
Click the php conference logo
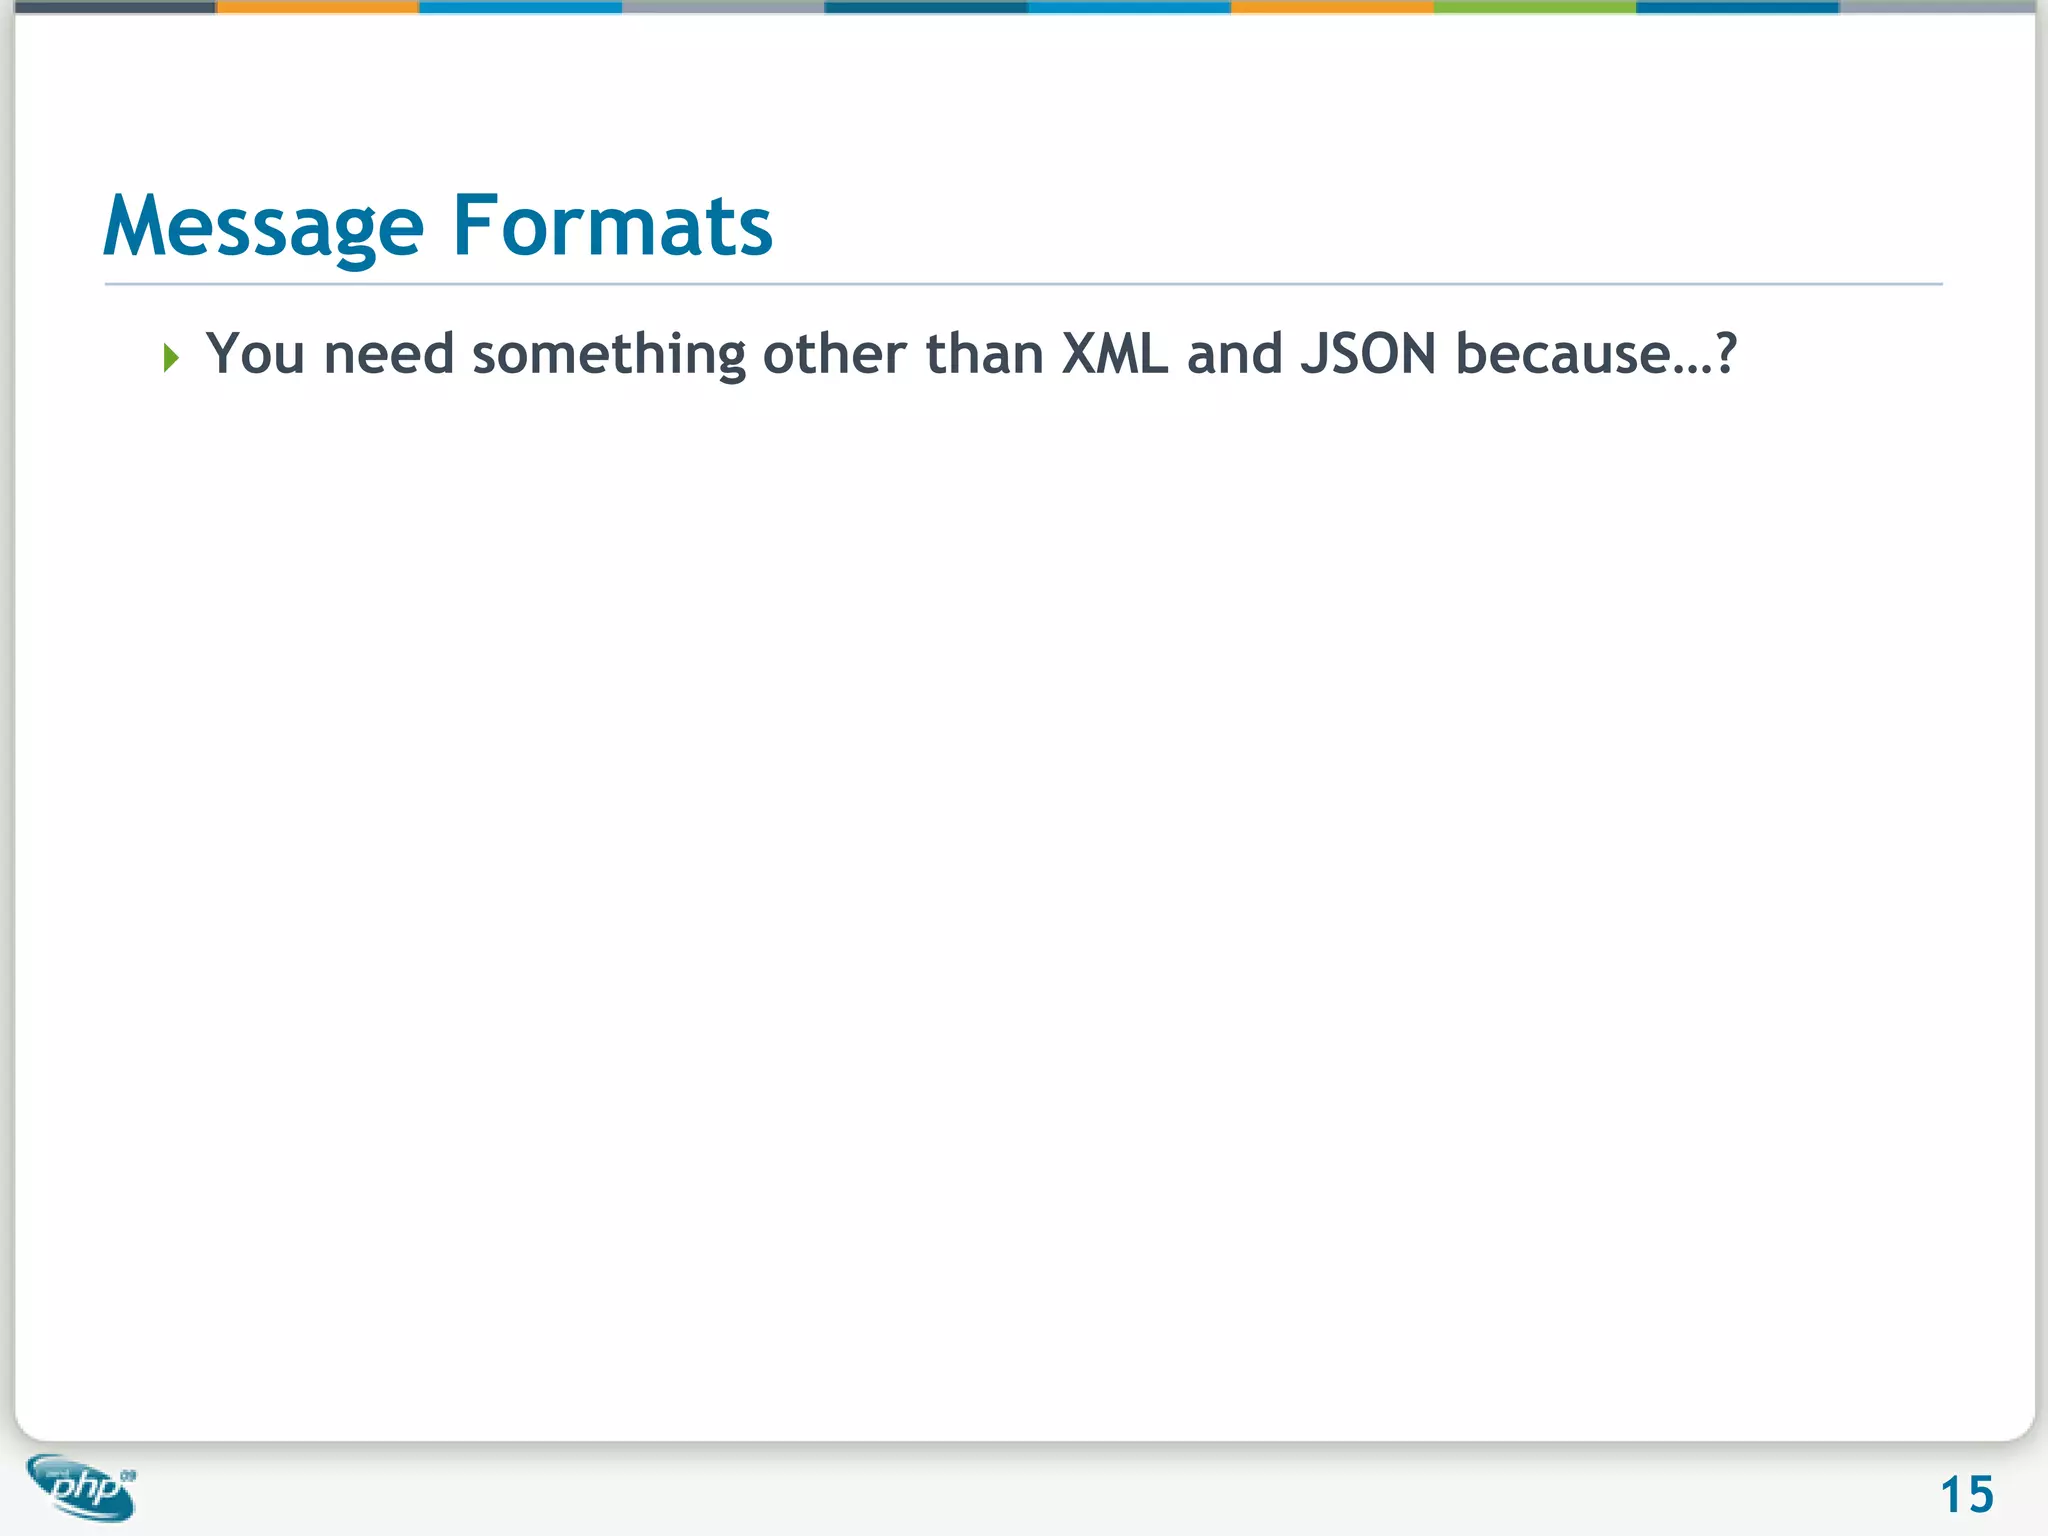[x=82, y=1486]
